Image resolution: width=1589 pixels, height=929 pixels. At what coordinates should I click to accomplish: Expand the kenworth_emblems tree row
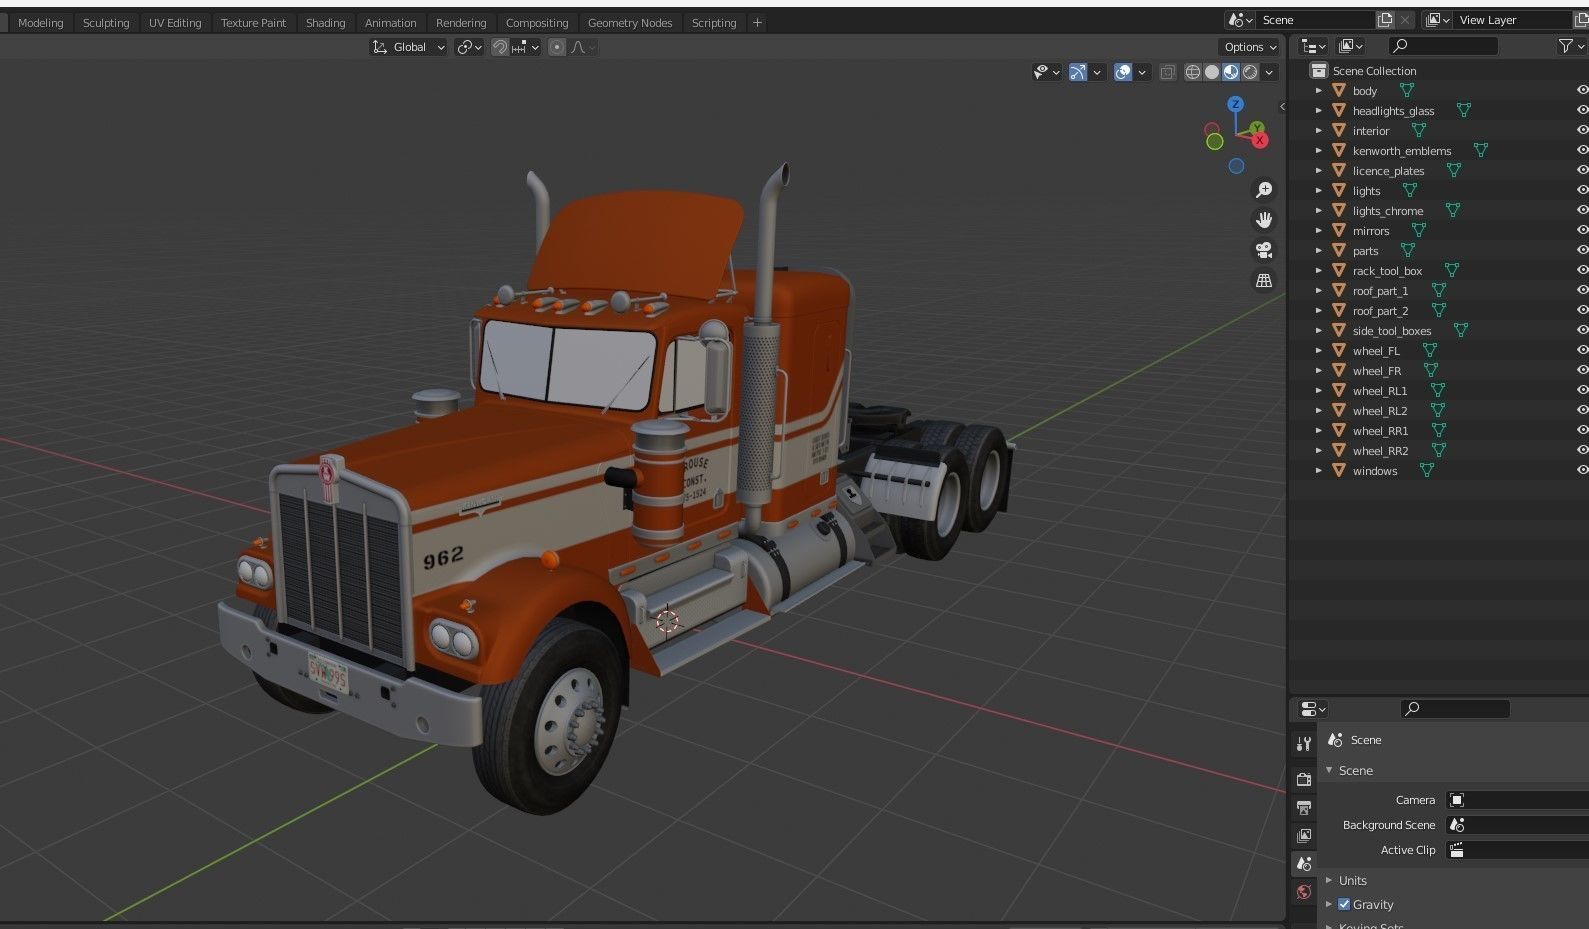[x=1319, y=150]
